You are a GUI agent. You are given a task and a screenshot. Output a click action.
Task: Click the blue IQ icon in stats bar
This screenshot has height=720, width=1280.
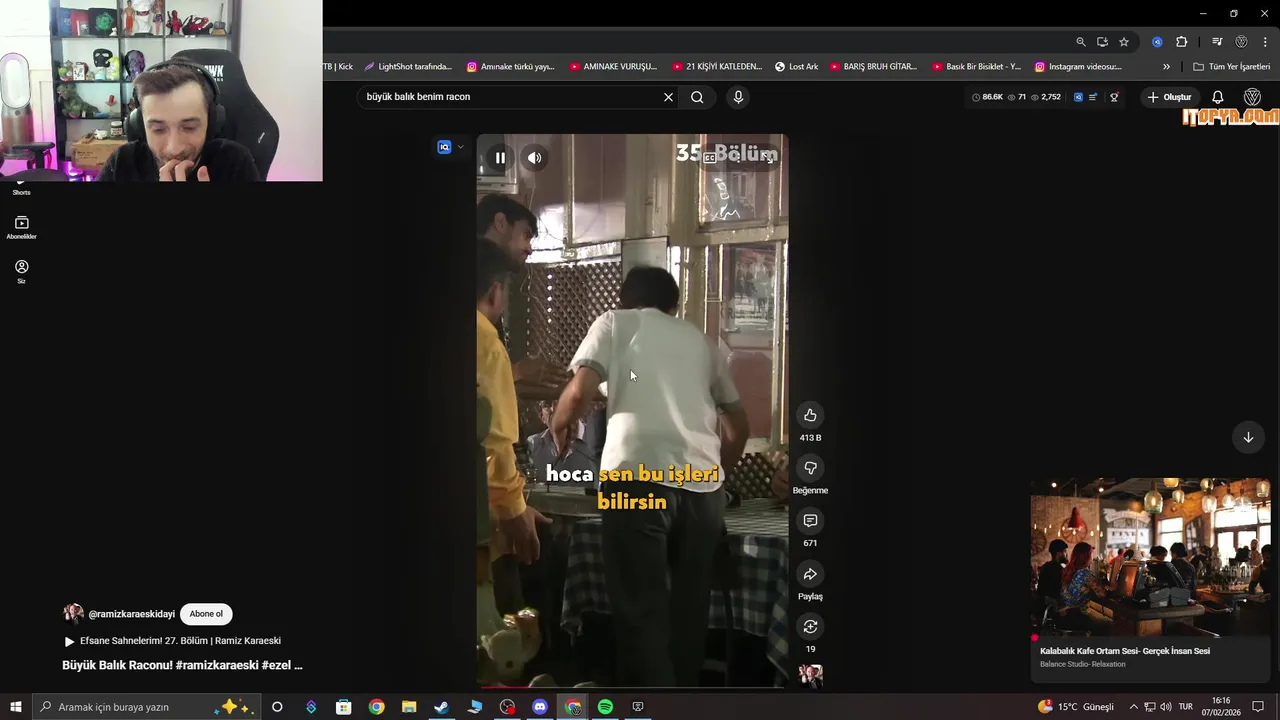click(1078, 97)
